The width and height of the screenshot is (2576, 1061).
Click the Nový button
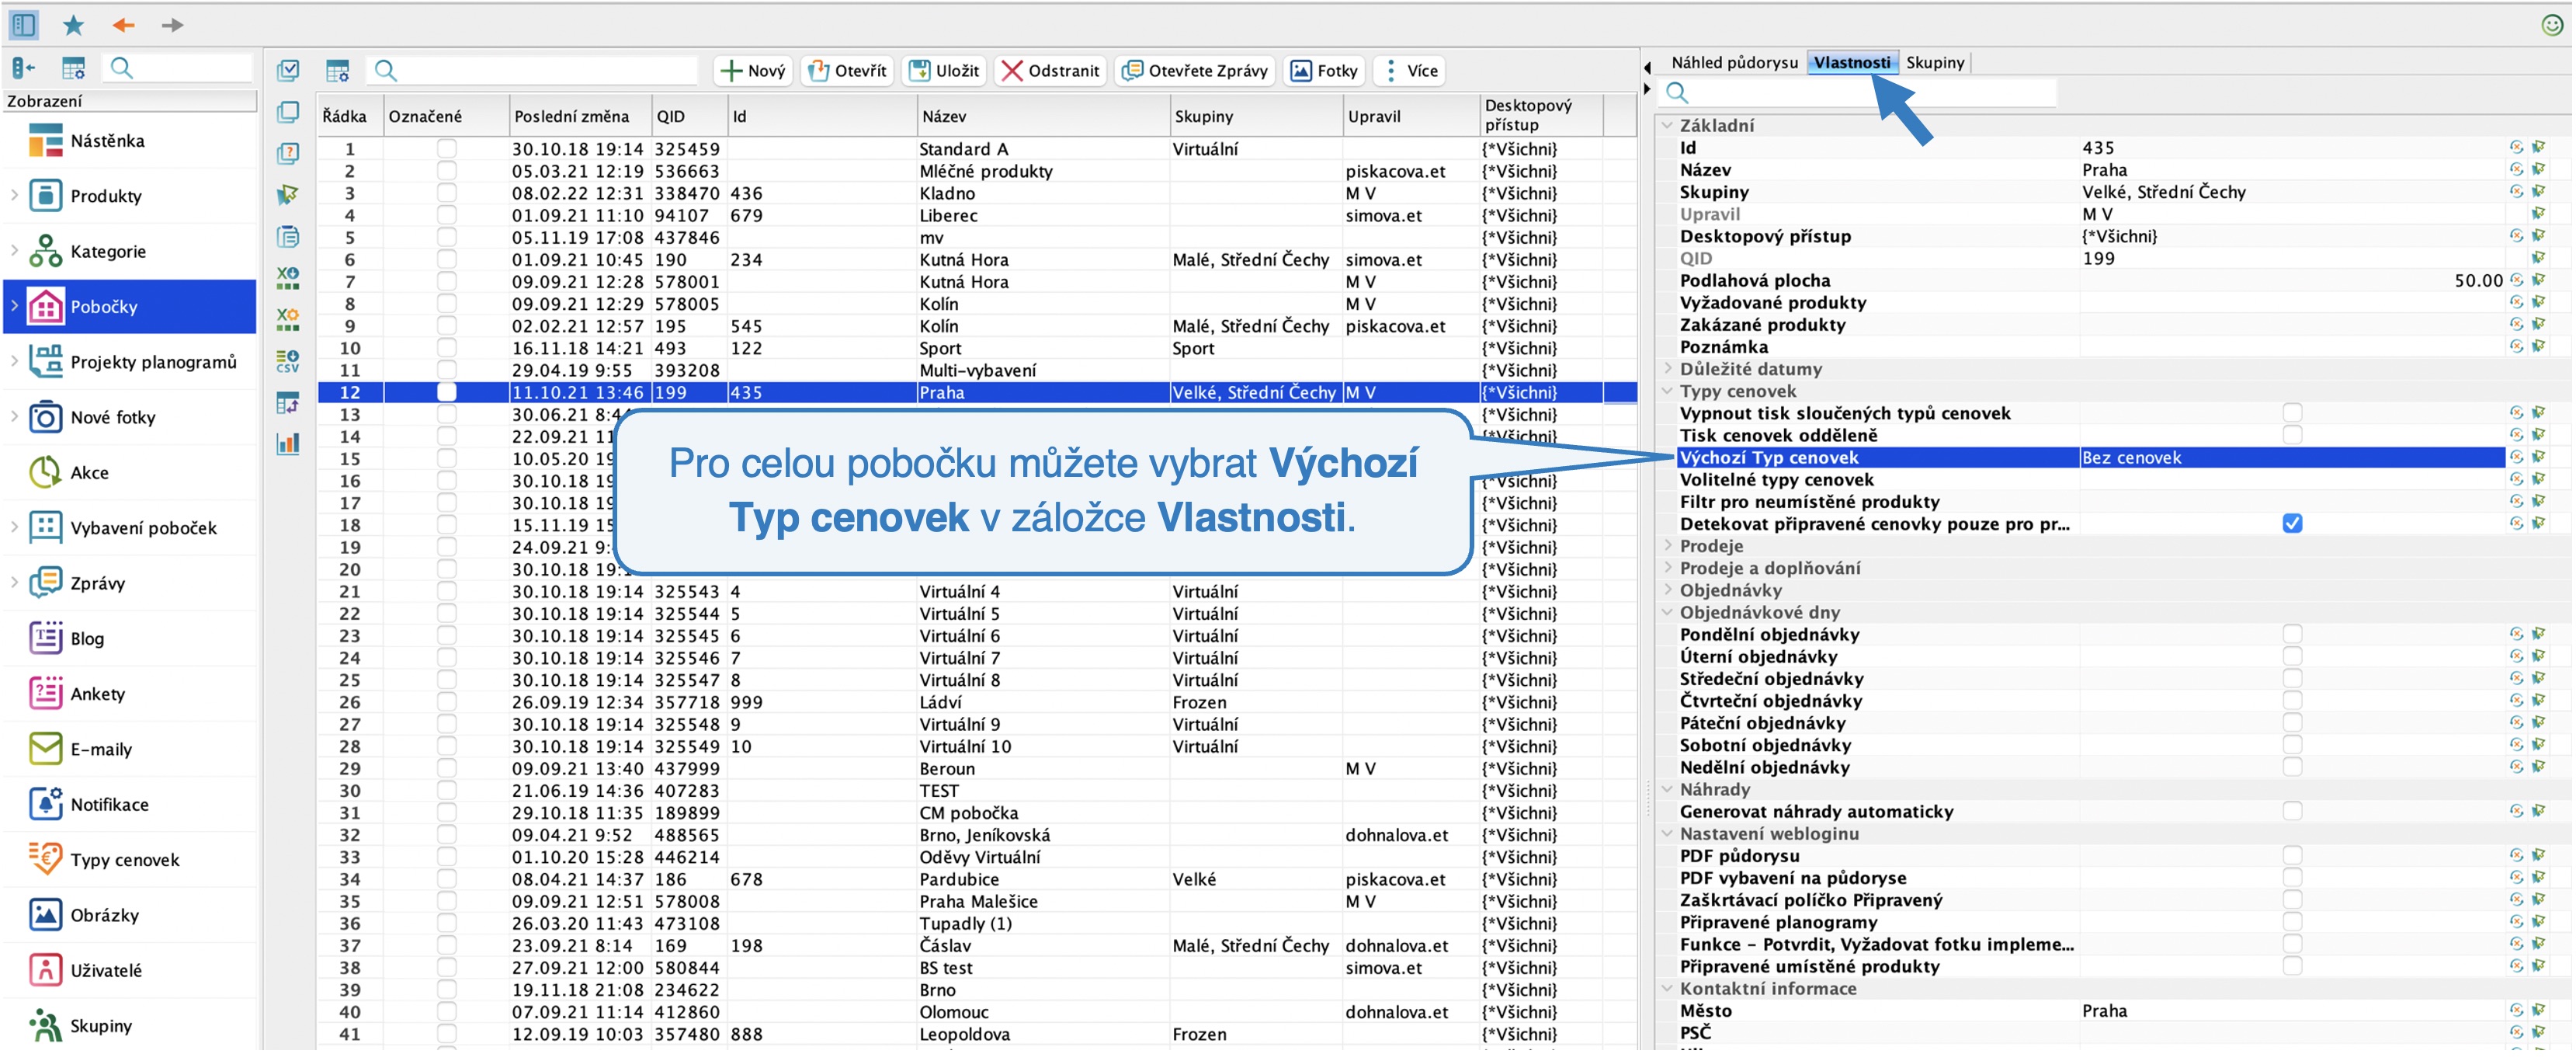pyautogui.click(x=753, y=70)
